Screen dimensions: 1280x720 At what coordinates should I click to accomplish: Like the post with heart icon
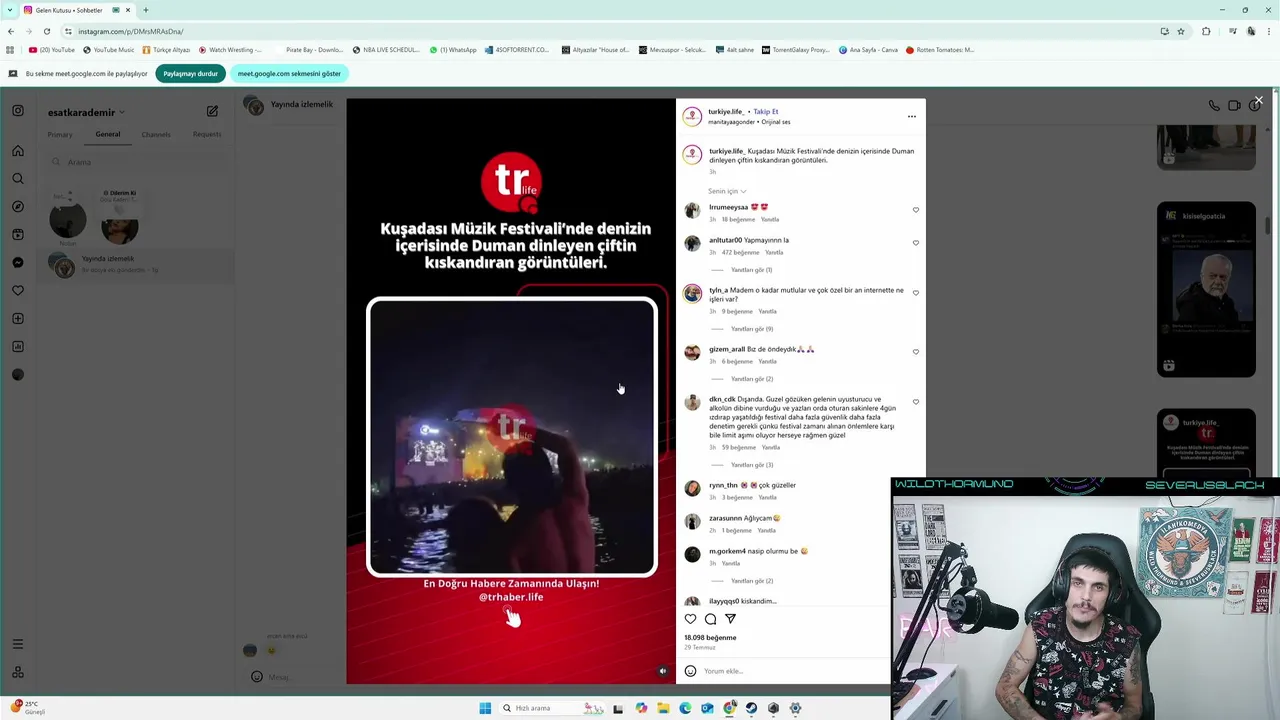coord(690,619)
